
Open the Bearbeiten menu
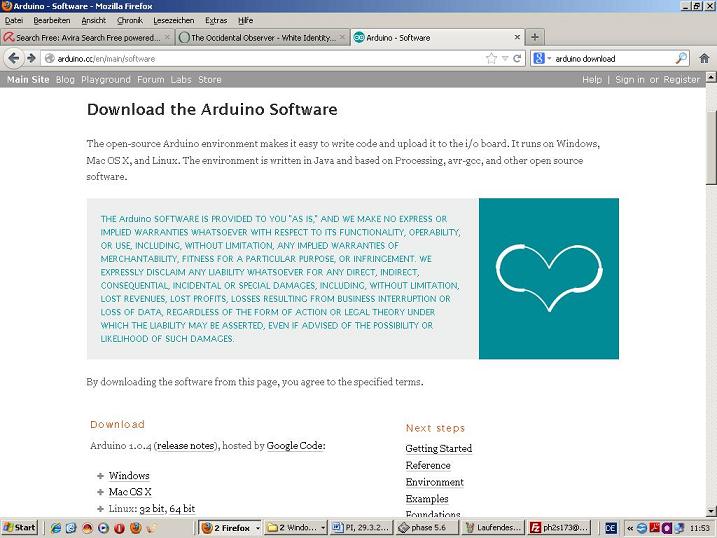click(52, 21)
